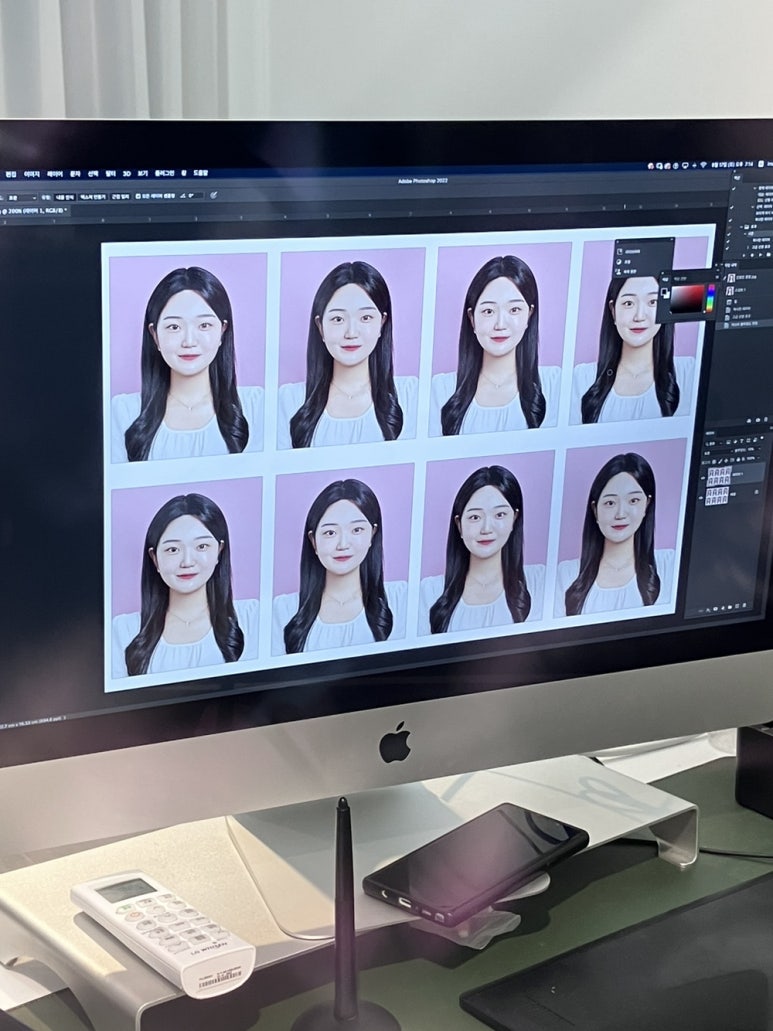Pick a color in the red color field
The image size is (773, 1031).
686,297
